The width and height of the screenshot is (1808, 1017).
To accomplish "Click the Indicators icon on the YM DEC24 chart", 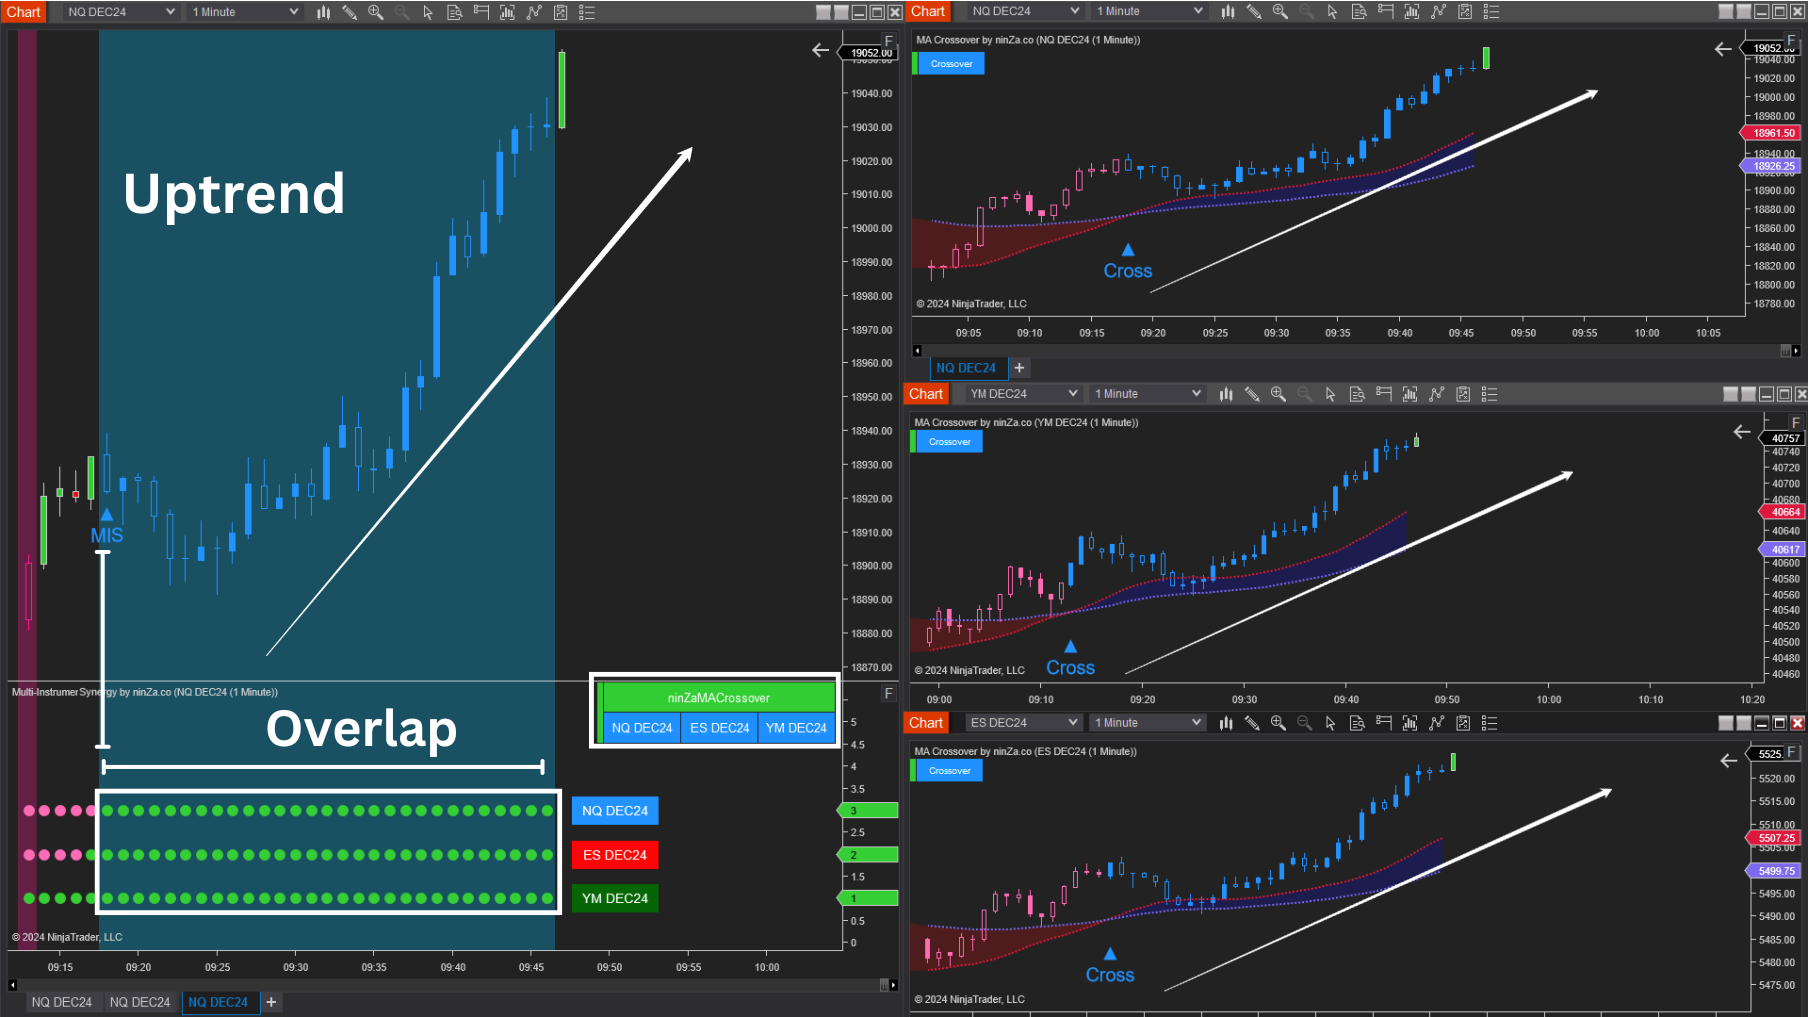I will (x=1410, y=393).
